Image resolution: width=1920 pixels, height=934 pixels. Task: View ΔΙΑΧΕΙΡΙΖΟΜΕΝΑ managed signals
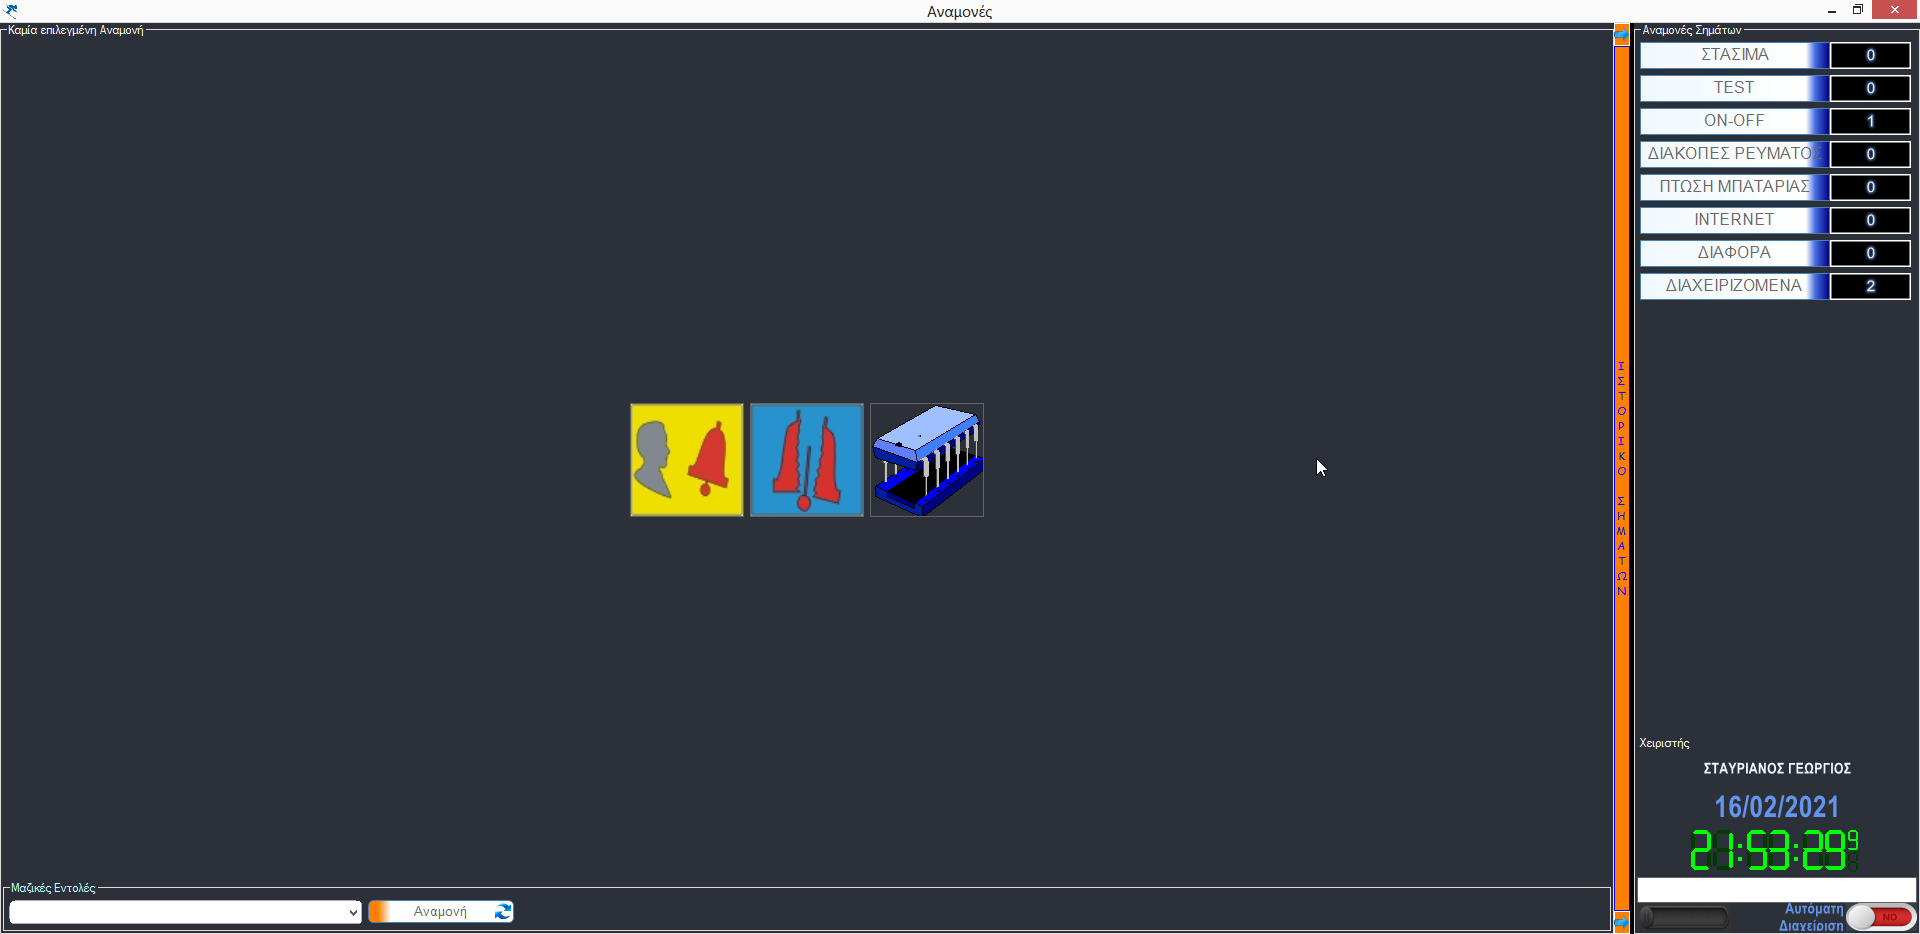pos(1735,286)
